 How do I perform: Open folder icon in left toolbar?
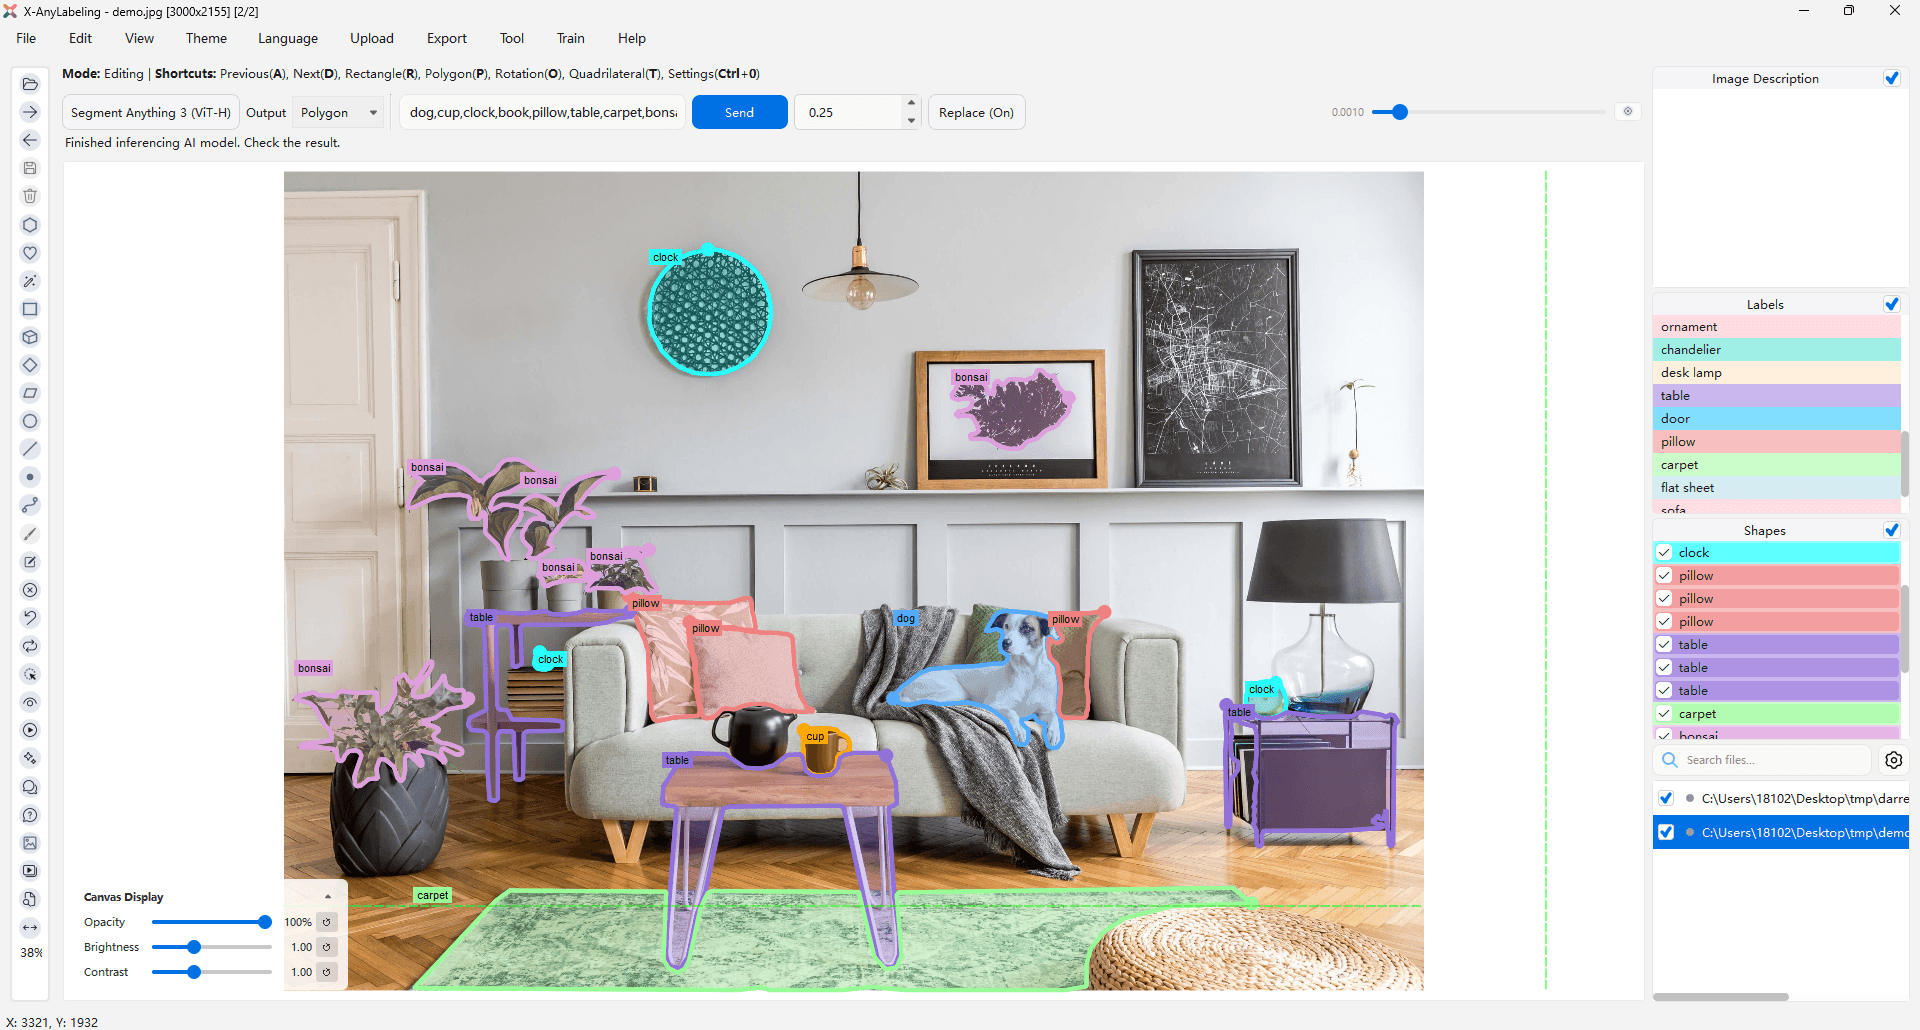tap(30, 84)
